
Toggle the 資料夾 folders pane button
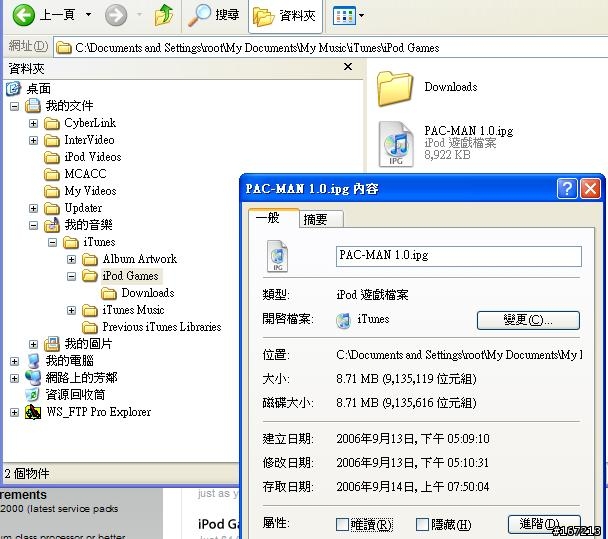click(x=285, y=16)
